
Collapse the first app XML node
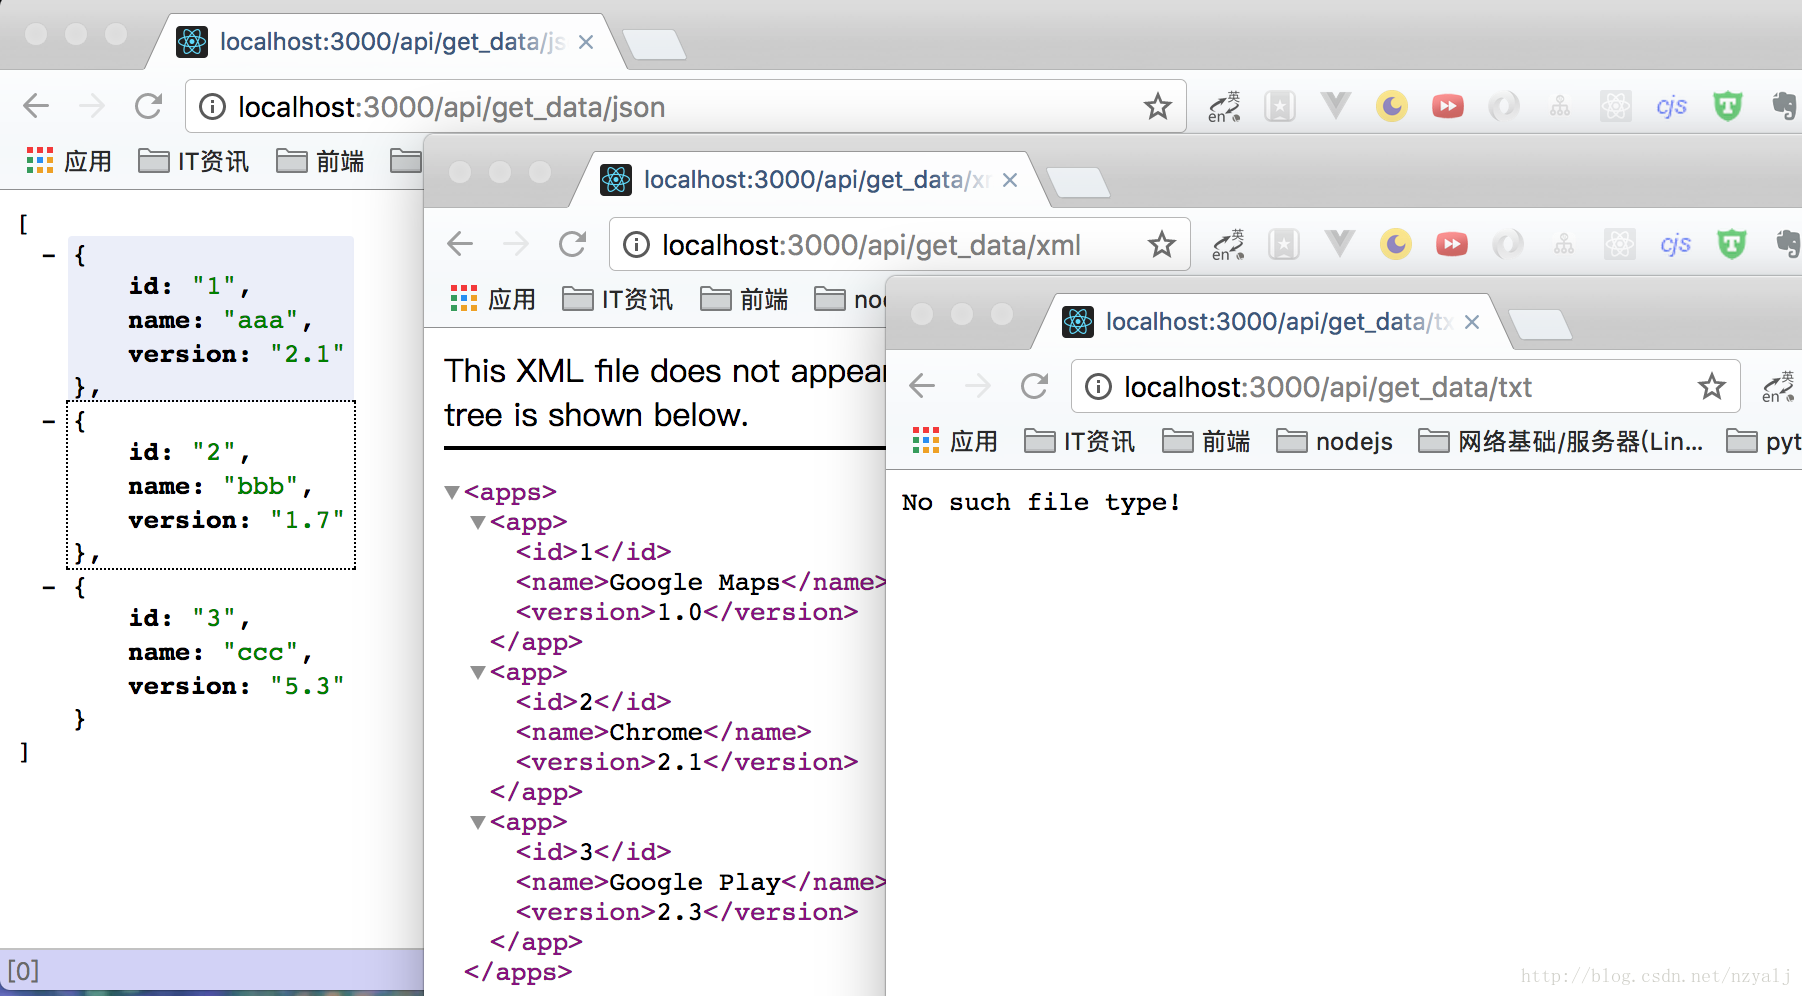coord(478,522)
